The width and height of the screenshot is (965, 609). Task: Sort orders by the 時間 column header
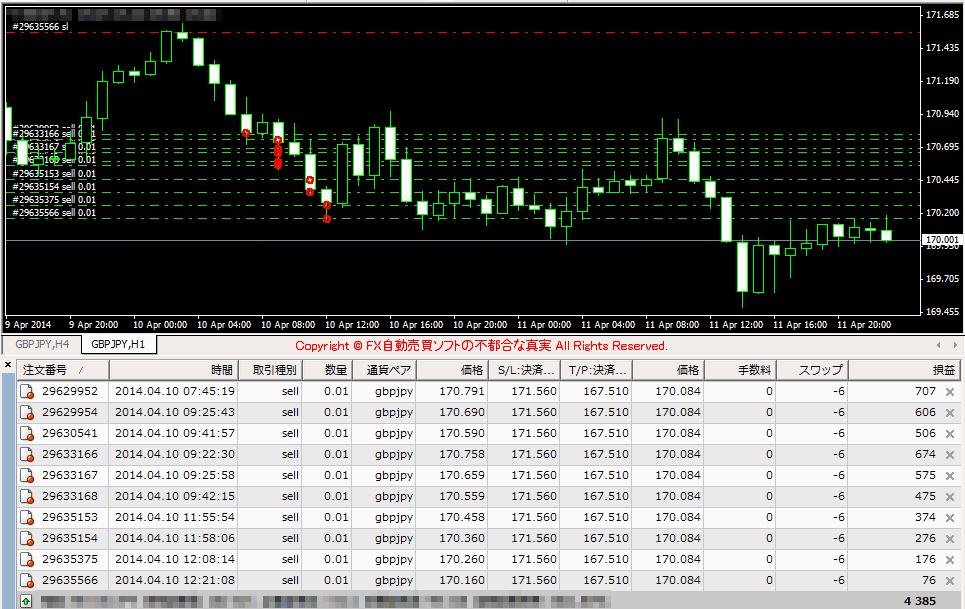[x=174, y=370]
